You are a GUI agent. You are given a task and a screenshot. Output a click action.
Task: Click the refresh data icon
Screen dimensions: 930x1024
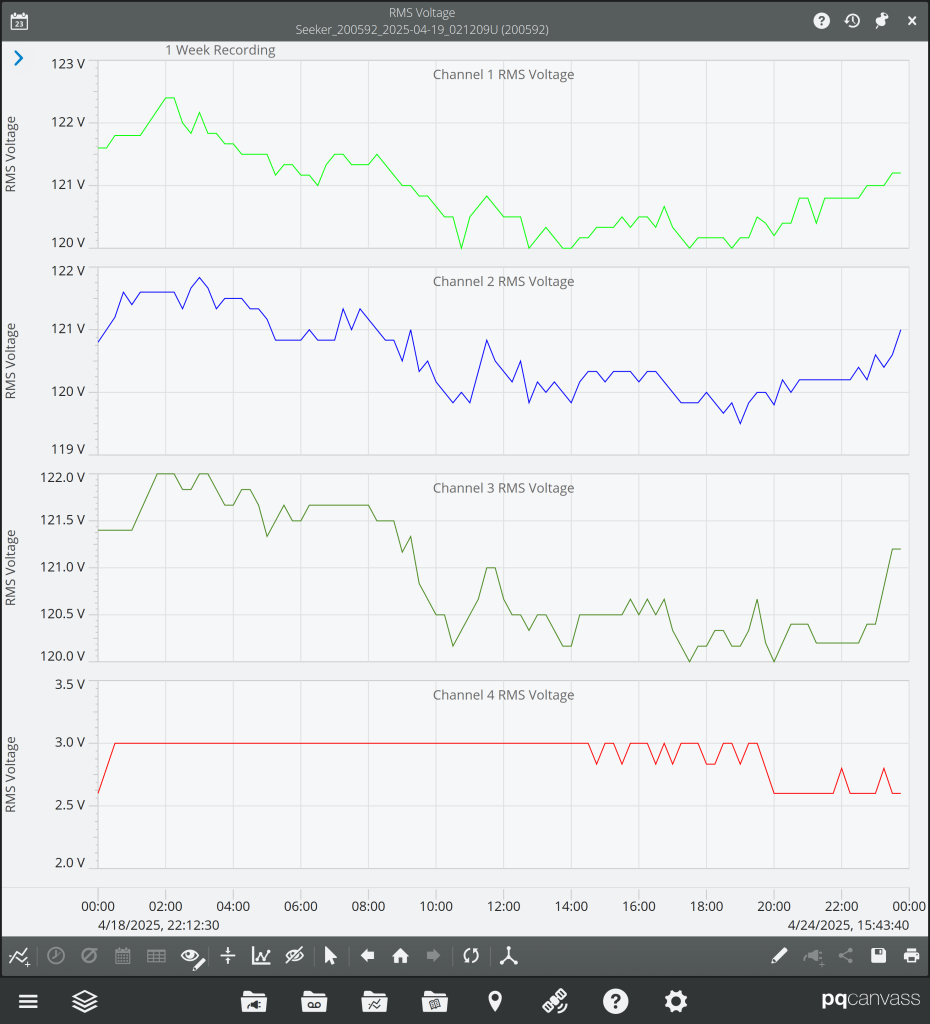point(470,955)
